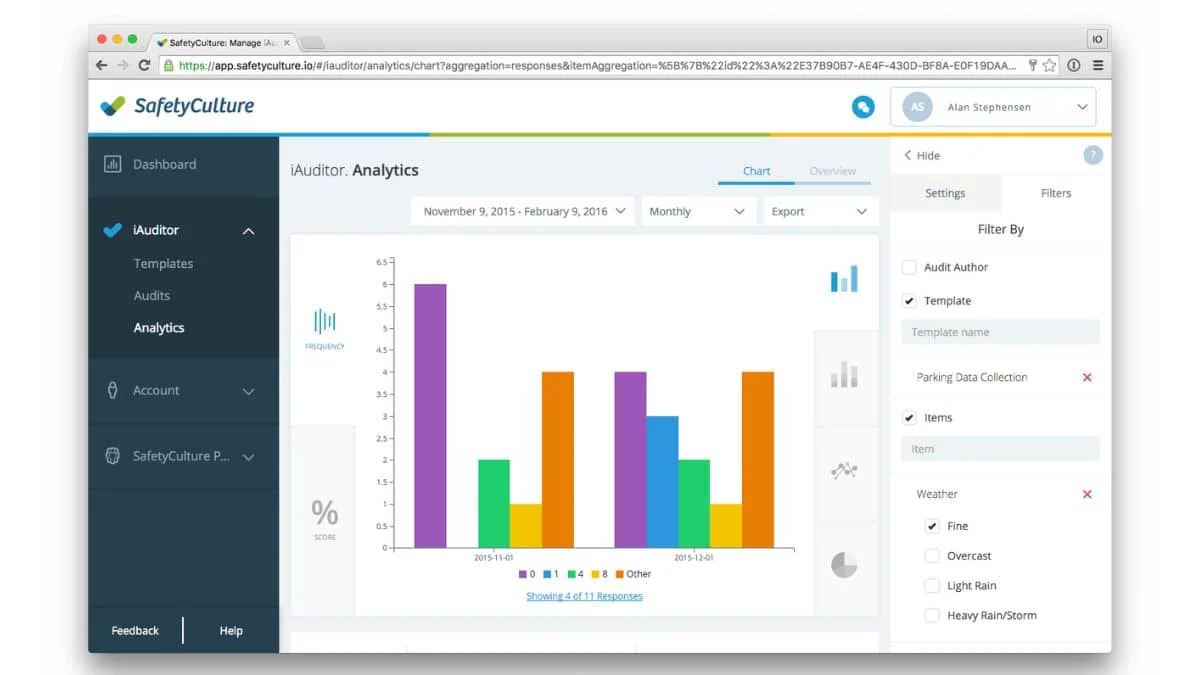
Task: Check the Light Rain checkbox
Action: click(x=932, y=586)
